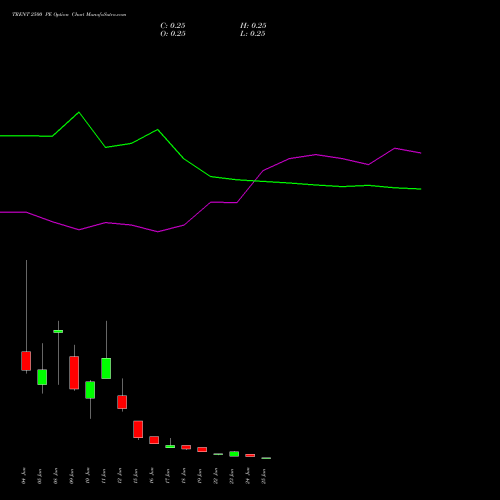The image size is (500, 500).
Task: Select the open value 'O: 0.25'
Action: point(173,34)
